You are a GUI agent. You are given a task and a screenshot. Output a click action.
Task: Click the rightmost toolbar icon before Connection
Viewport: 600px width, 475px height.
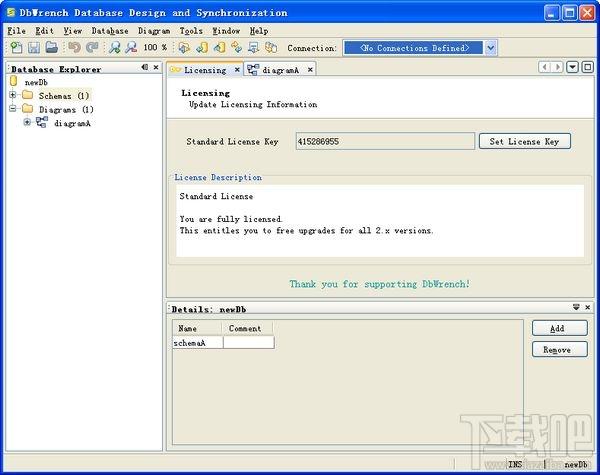click(x=271, y=47)
